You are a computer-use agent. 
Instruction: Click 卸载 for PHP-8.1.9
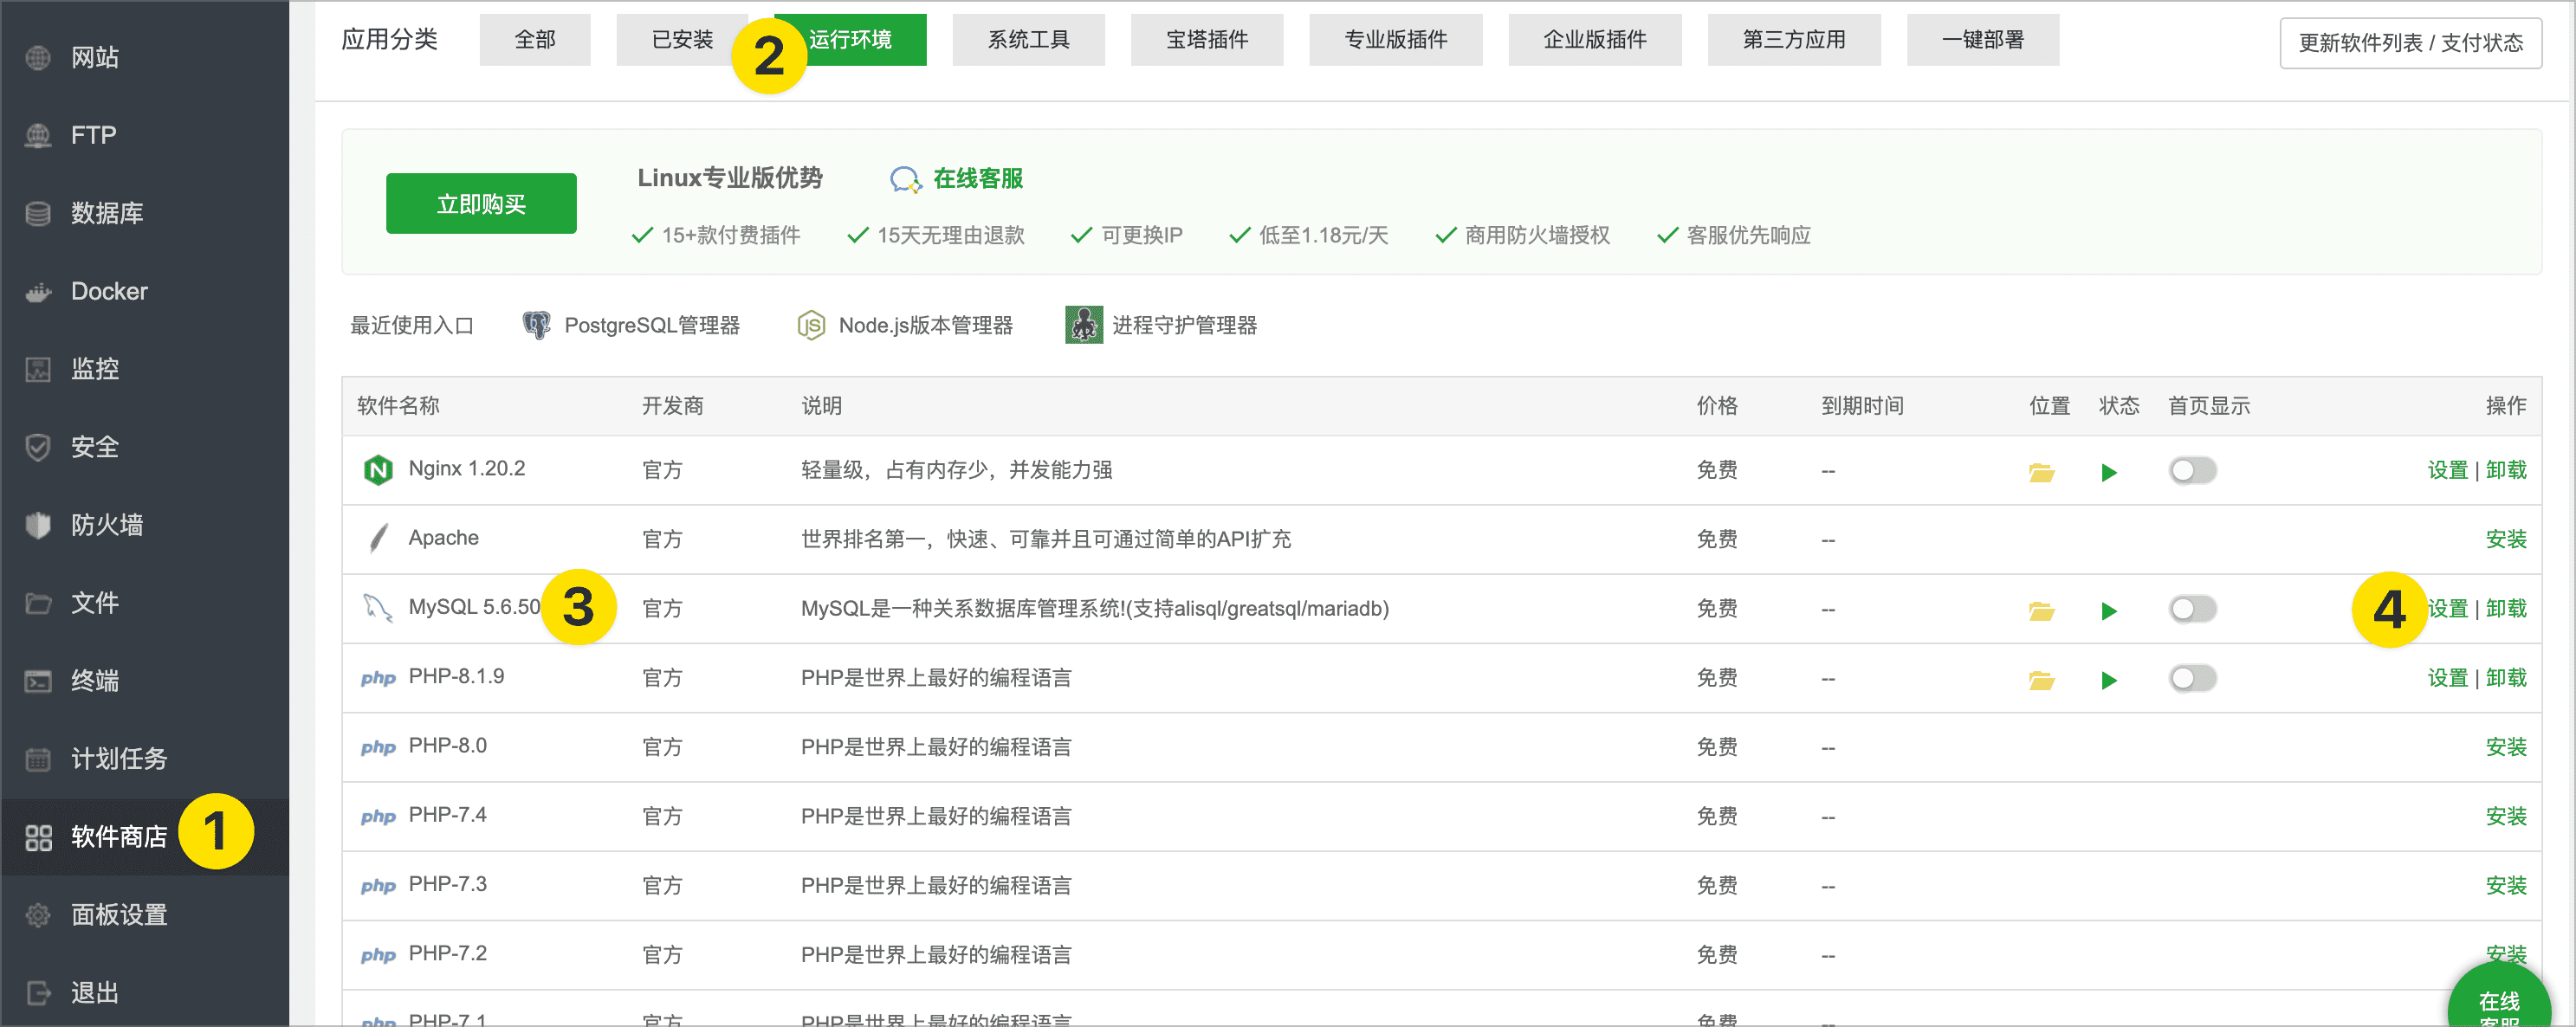[2506, 678]
